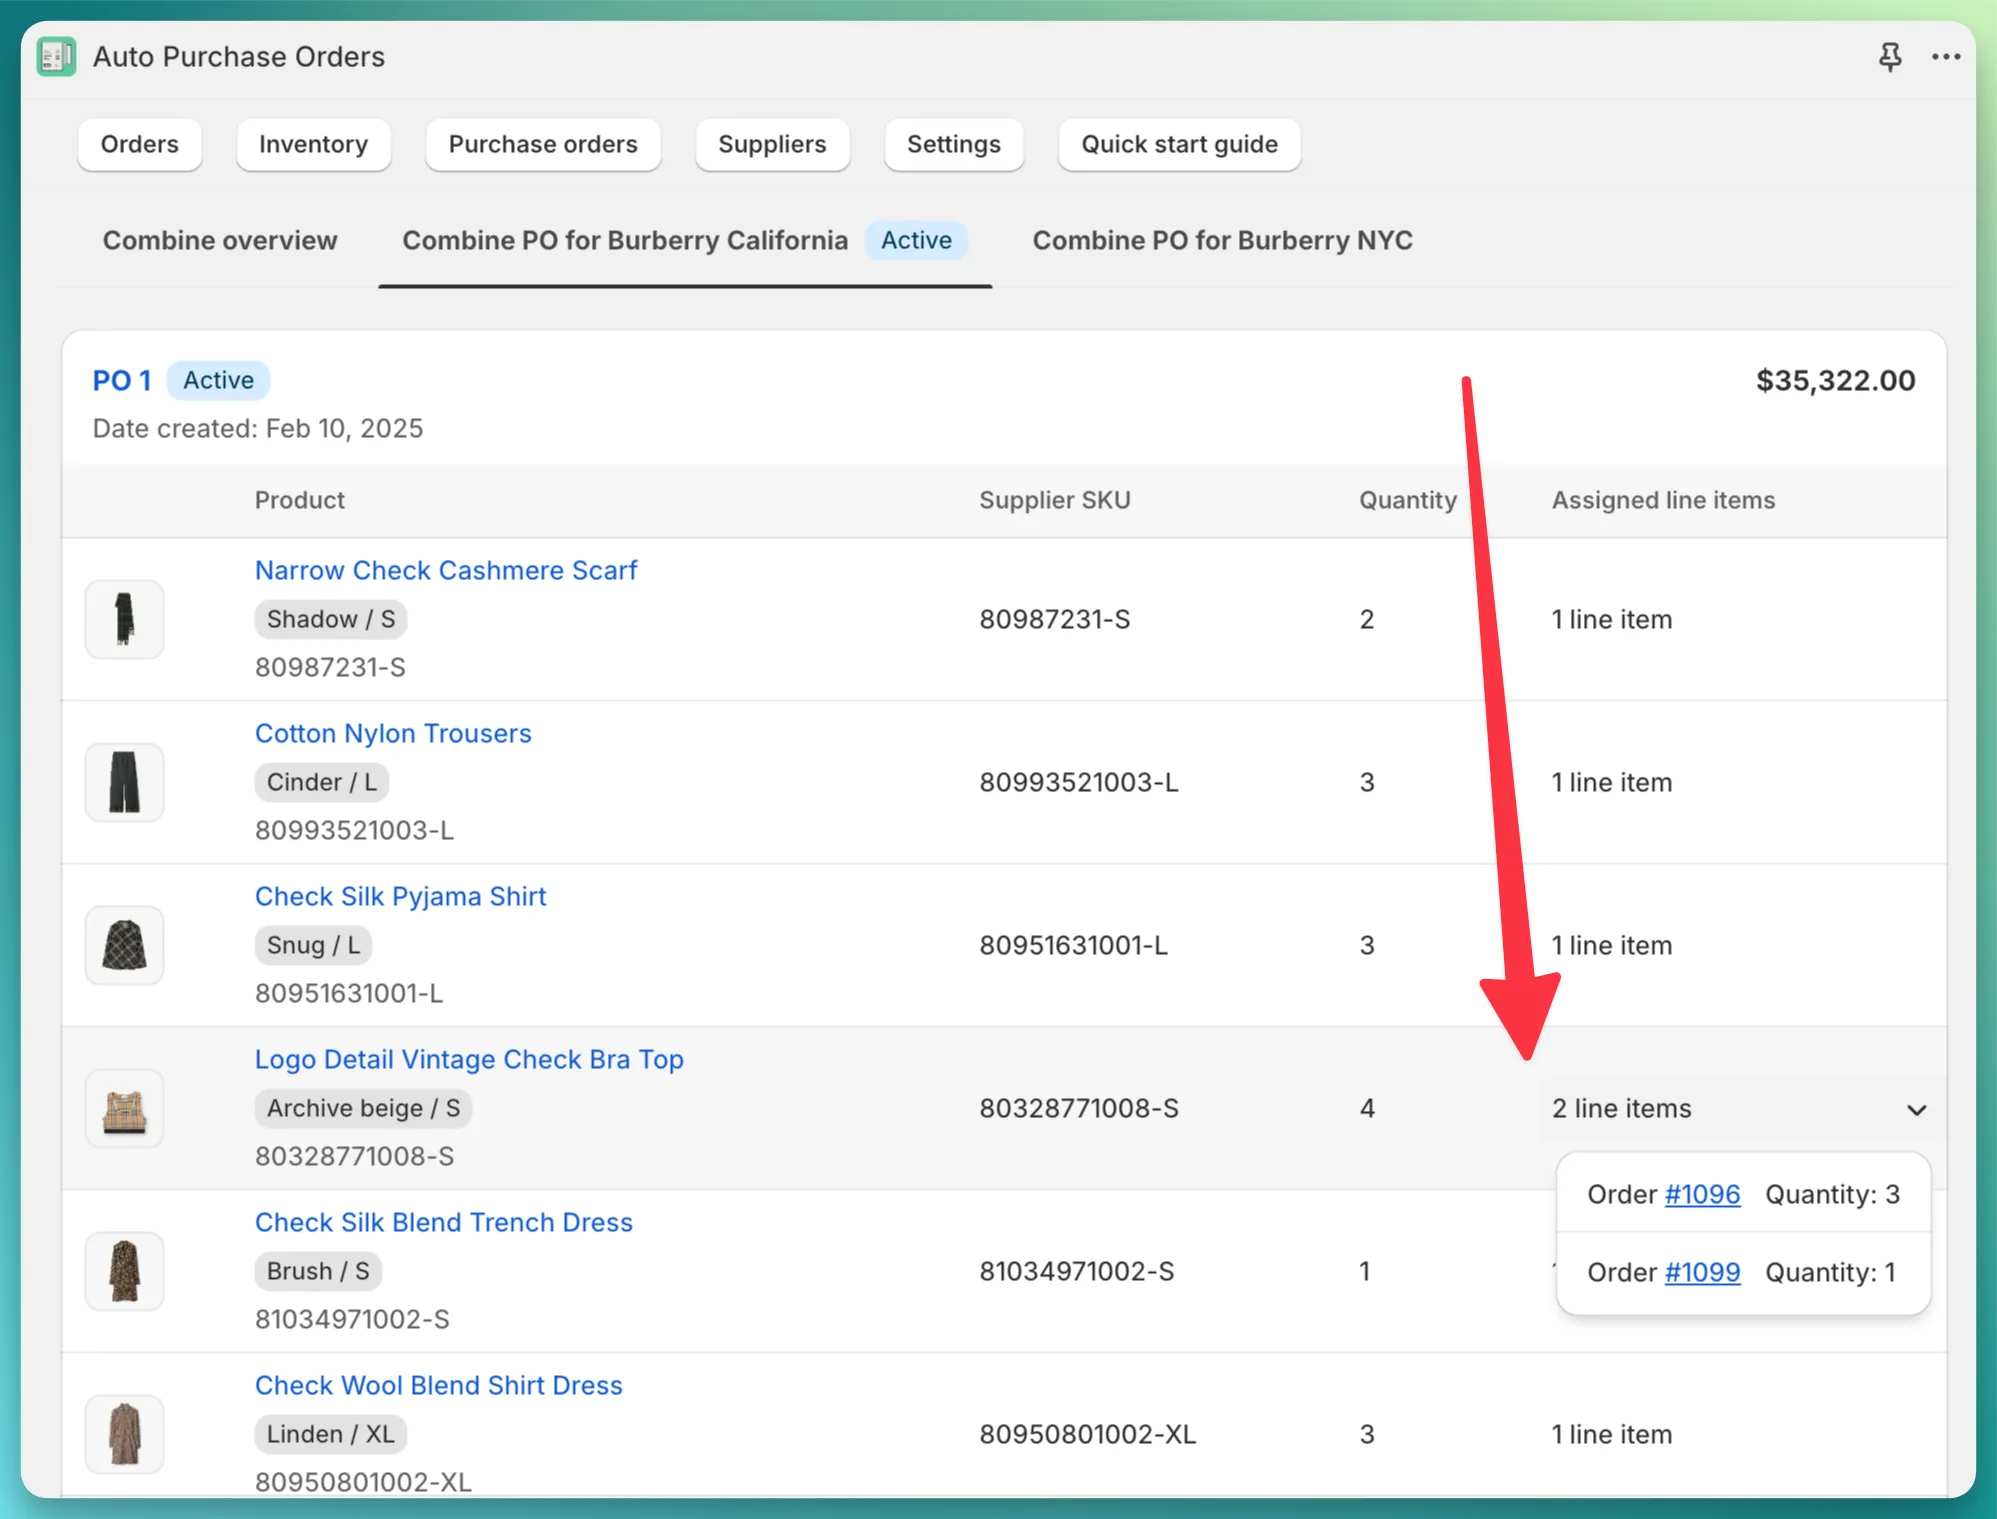Click the Assigned line items column header
Image resolution: width=1997 pixels, height=1519 pixels.
click(1663, 500)
